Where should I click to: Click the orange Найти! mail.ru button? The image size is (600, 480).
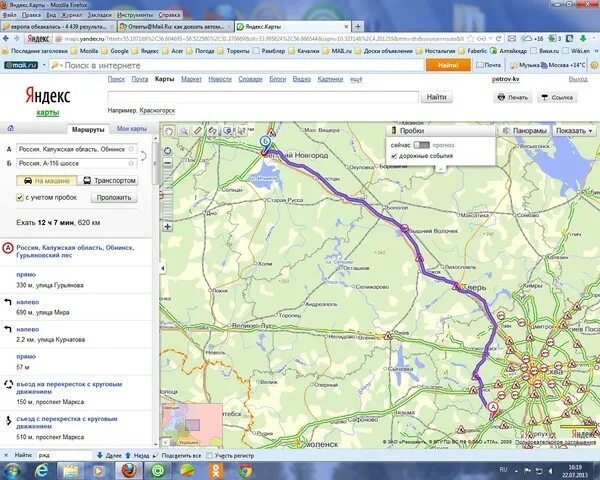(448, 65)
